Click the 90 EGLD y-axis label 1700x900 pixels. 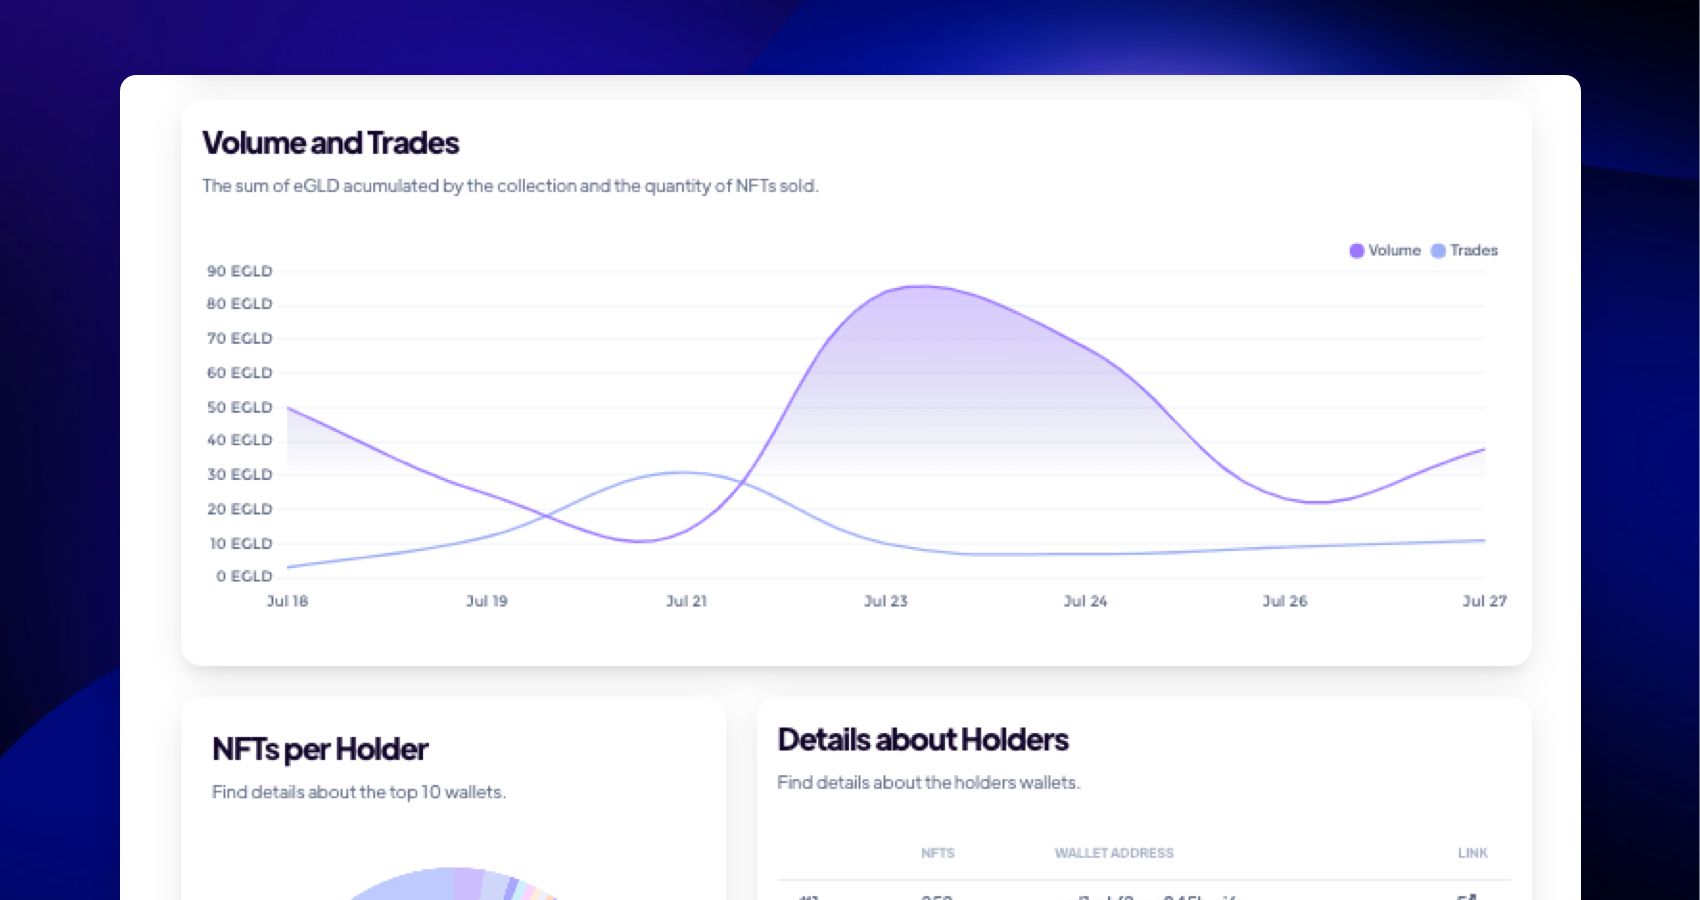[x=239, y=271]
